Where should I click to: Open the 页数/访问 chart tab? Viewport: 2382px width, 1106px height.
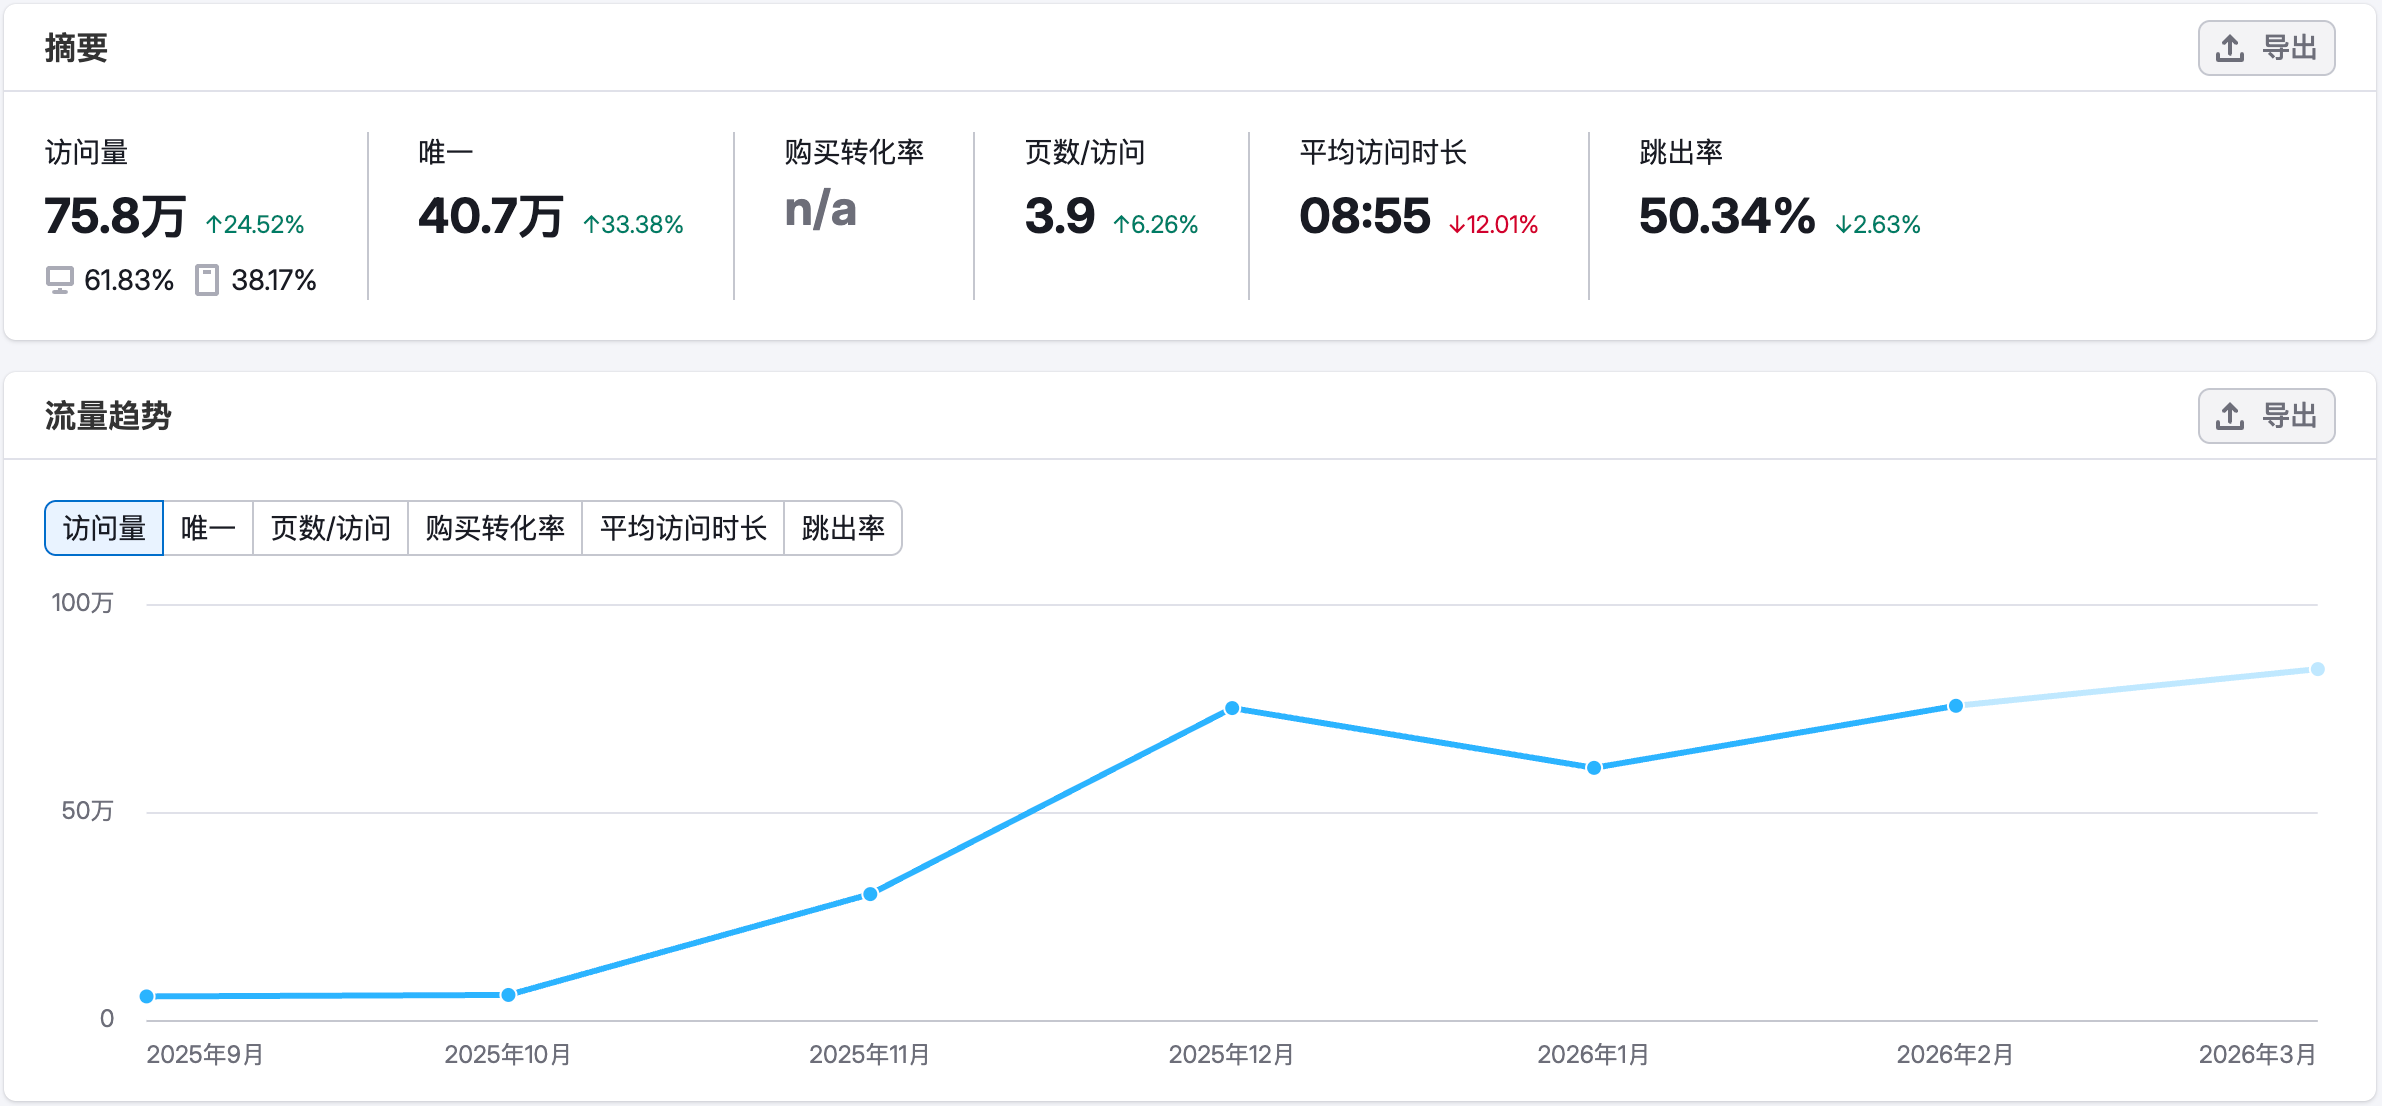pyautogui.click(x=330, y=528)
